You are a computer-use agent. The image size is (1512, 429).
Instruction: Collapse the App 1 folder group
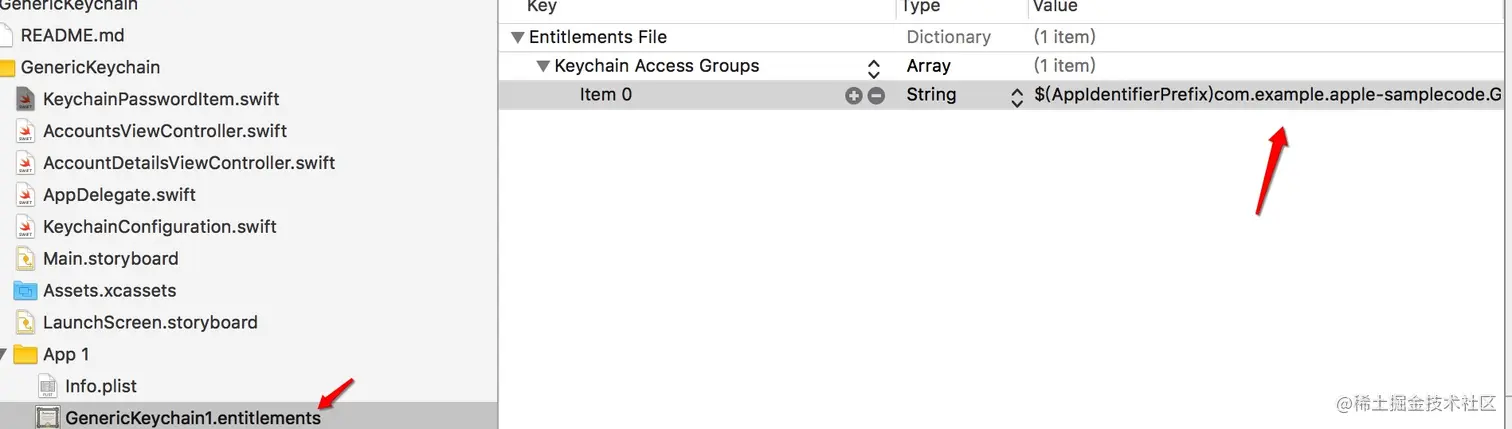(x=6, y=355)
